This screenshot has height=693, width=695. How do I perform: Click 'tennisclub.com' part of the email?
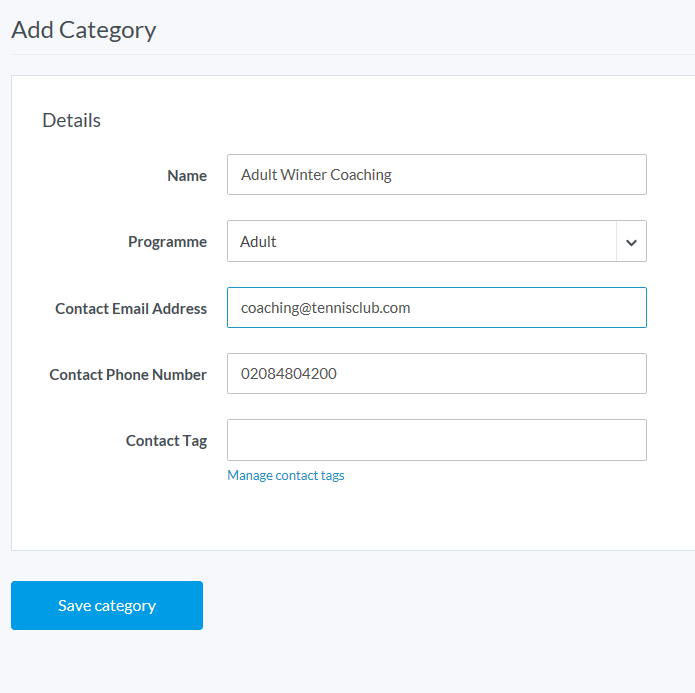coord(361,308)
